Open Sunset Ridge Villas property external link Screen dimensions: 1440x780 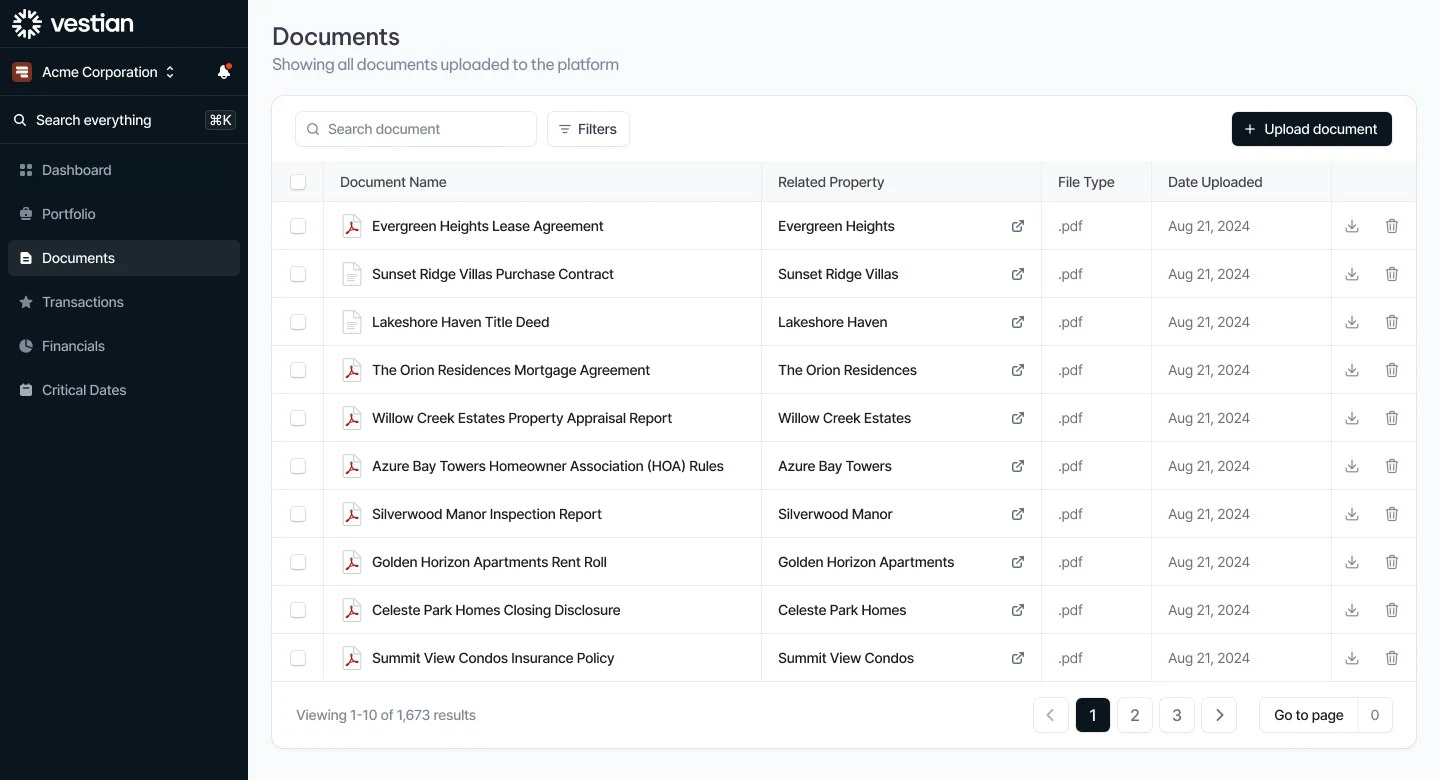pyautogui.click(x=1018, y=274)
